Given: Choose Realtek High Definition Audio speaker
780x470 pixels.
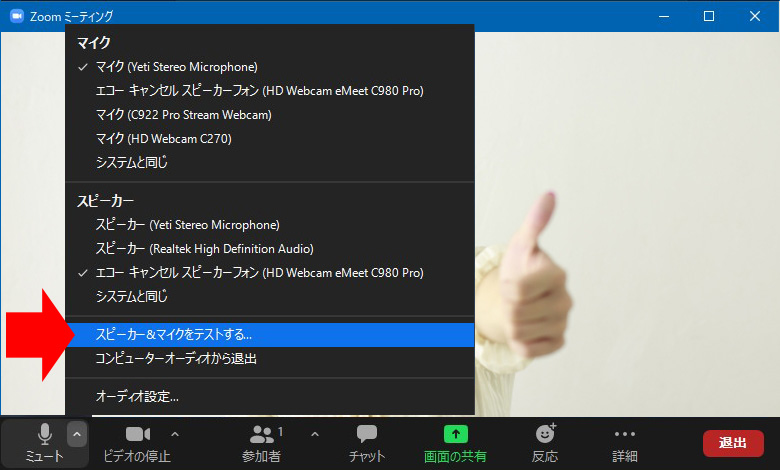Looking at the screenshot, I should pos(204,249).
